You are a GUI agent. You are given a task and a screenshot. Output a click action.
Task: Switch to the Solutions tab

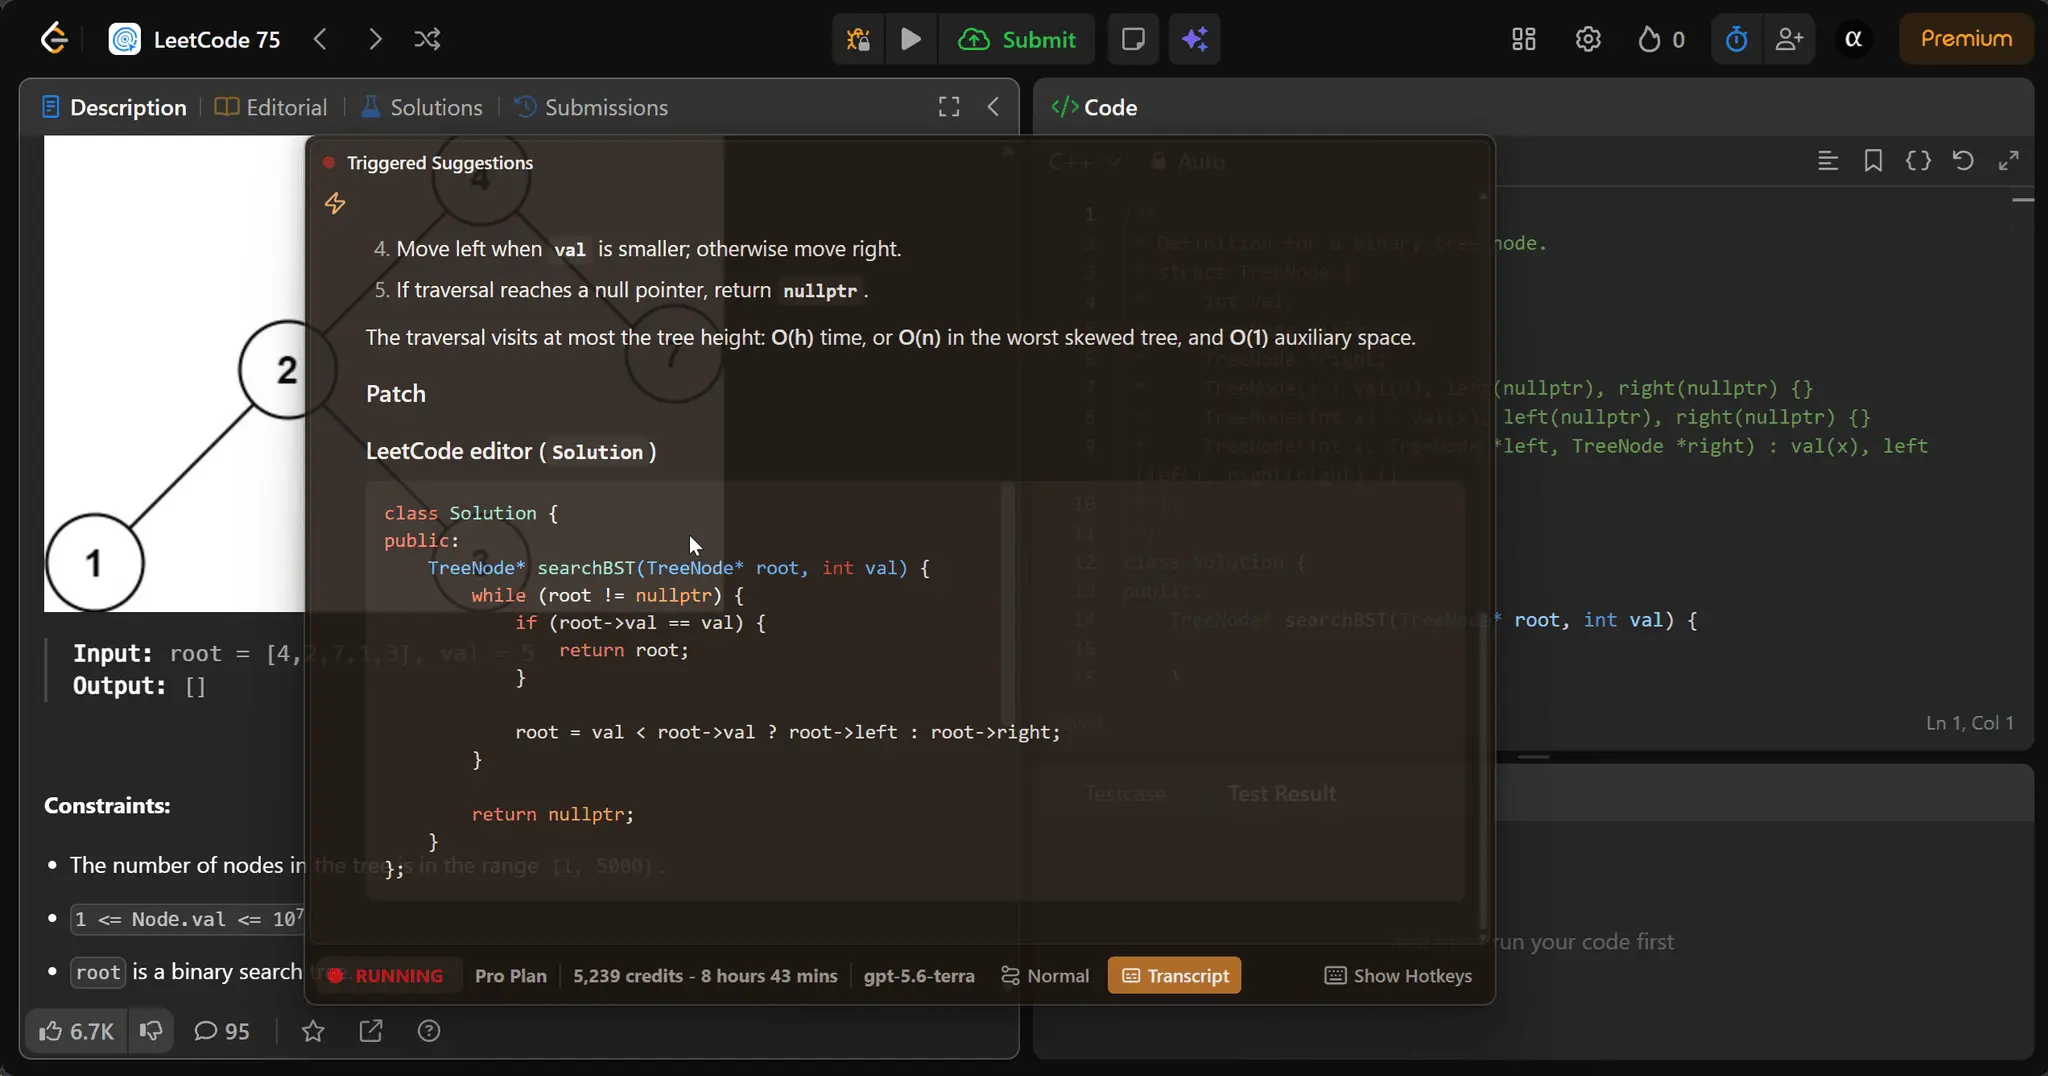[422, 107]
